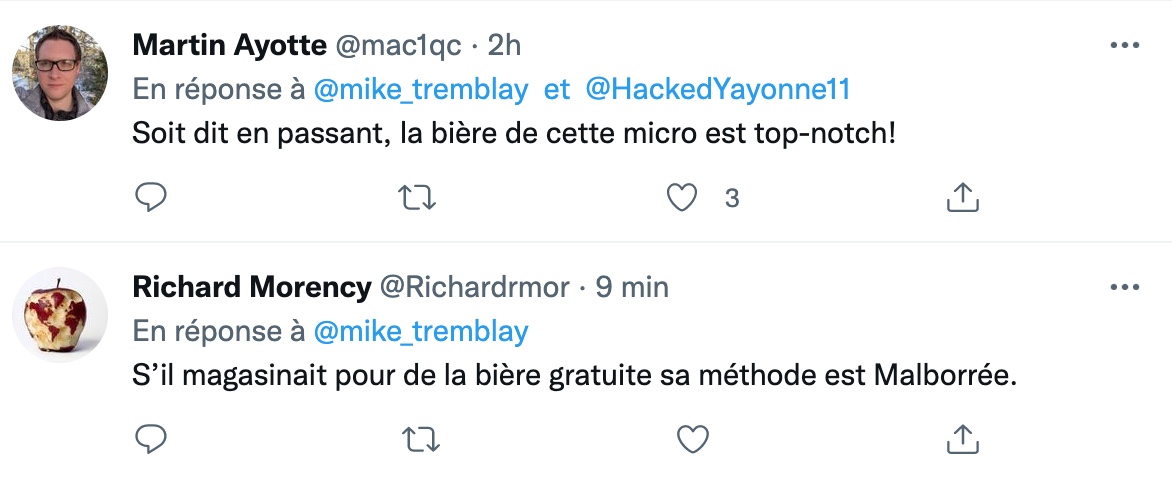1172x478 pixels.
Task: Open the 9 min timestamp link
Action: pyautogui.click(x=632, y=288)
